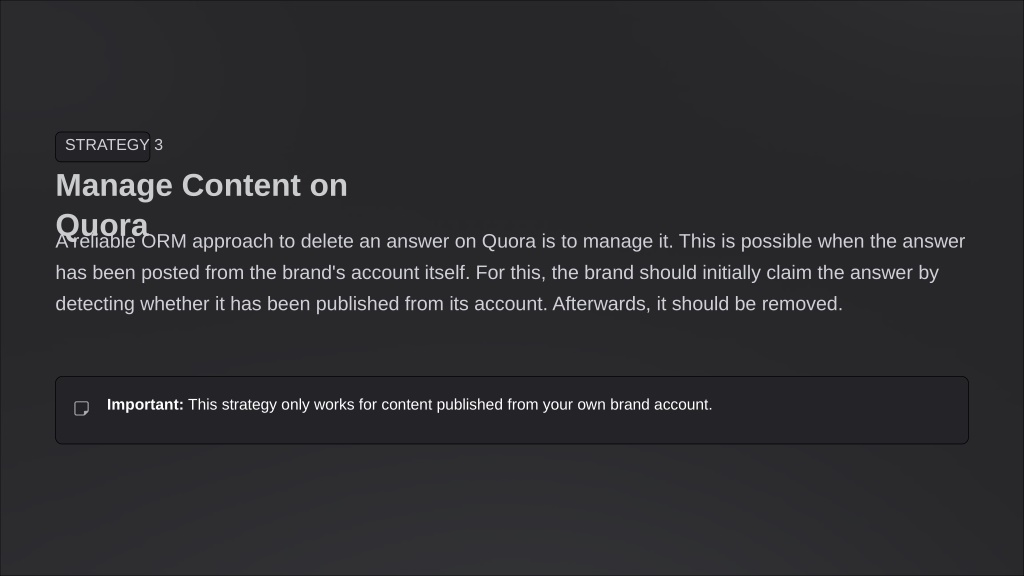Image resolution: width=1024 pixels, height=576 pixels.
Task: Click the STRATEGY 3 badge
Action: [103, 146]
